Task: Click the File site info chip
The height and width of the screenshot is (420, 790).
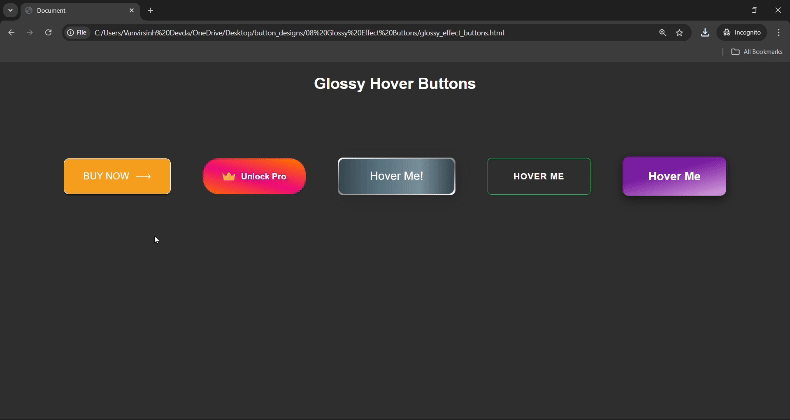Action: click(77, 33)
